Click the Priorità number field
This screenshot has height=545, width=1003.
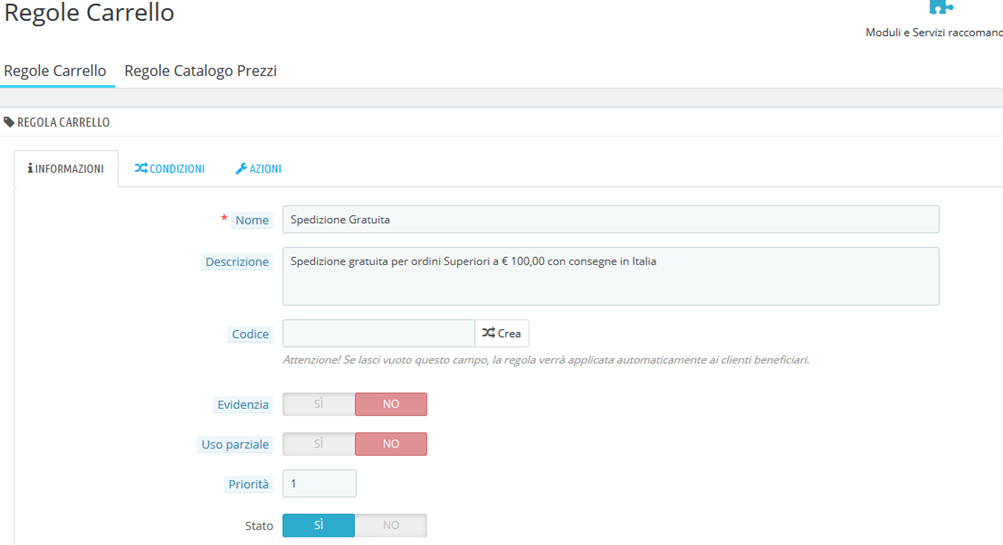point(319,484)
